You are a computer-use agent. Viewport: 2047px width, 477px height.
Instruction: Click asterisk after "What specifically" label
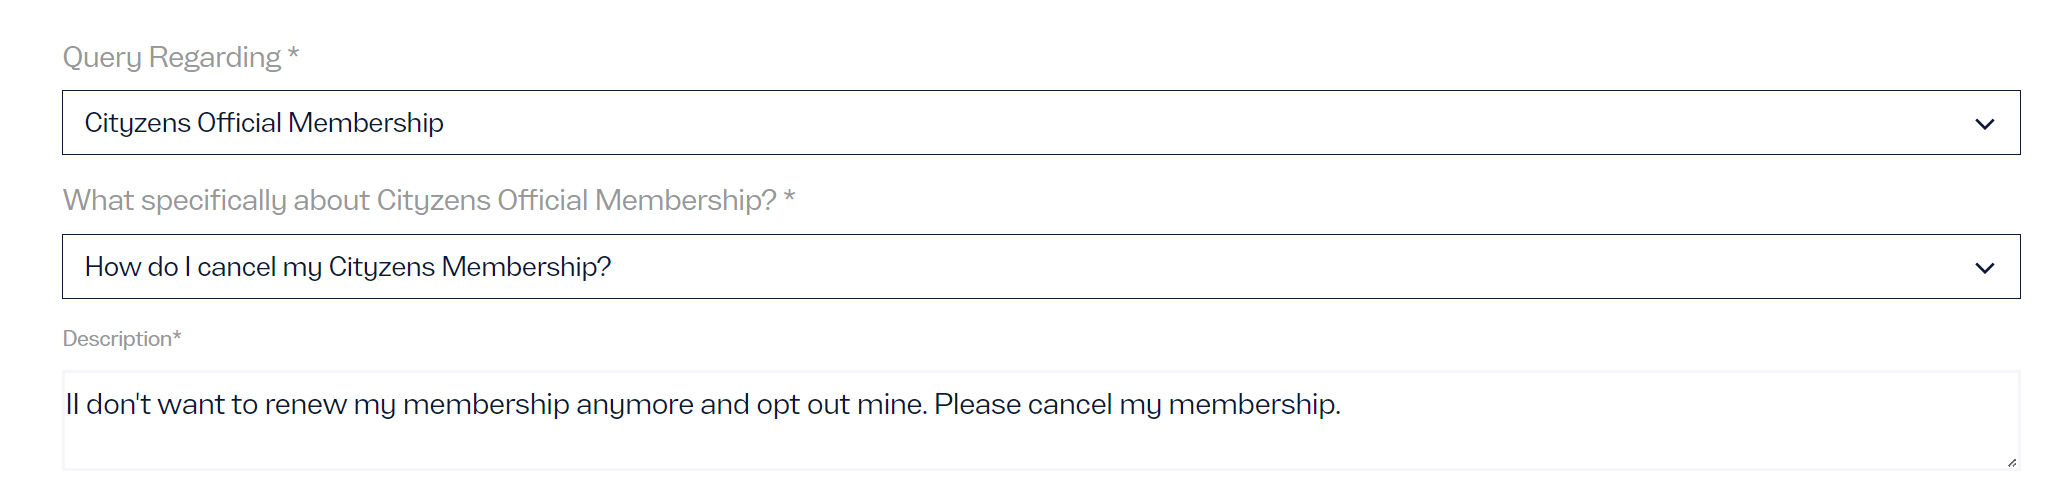point(789,199)
